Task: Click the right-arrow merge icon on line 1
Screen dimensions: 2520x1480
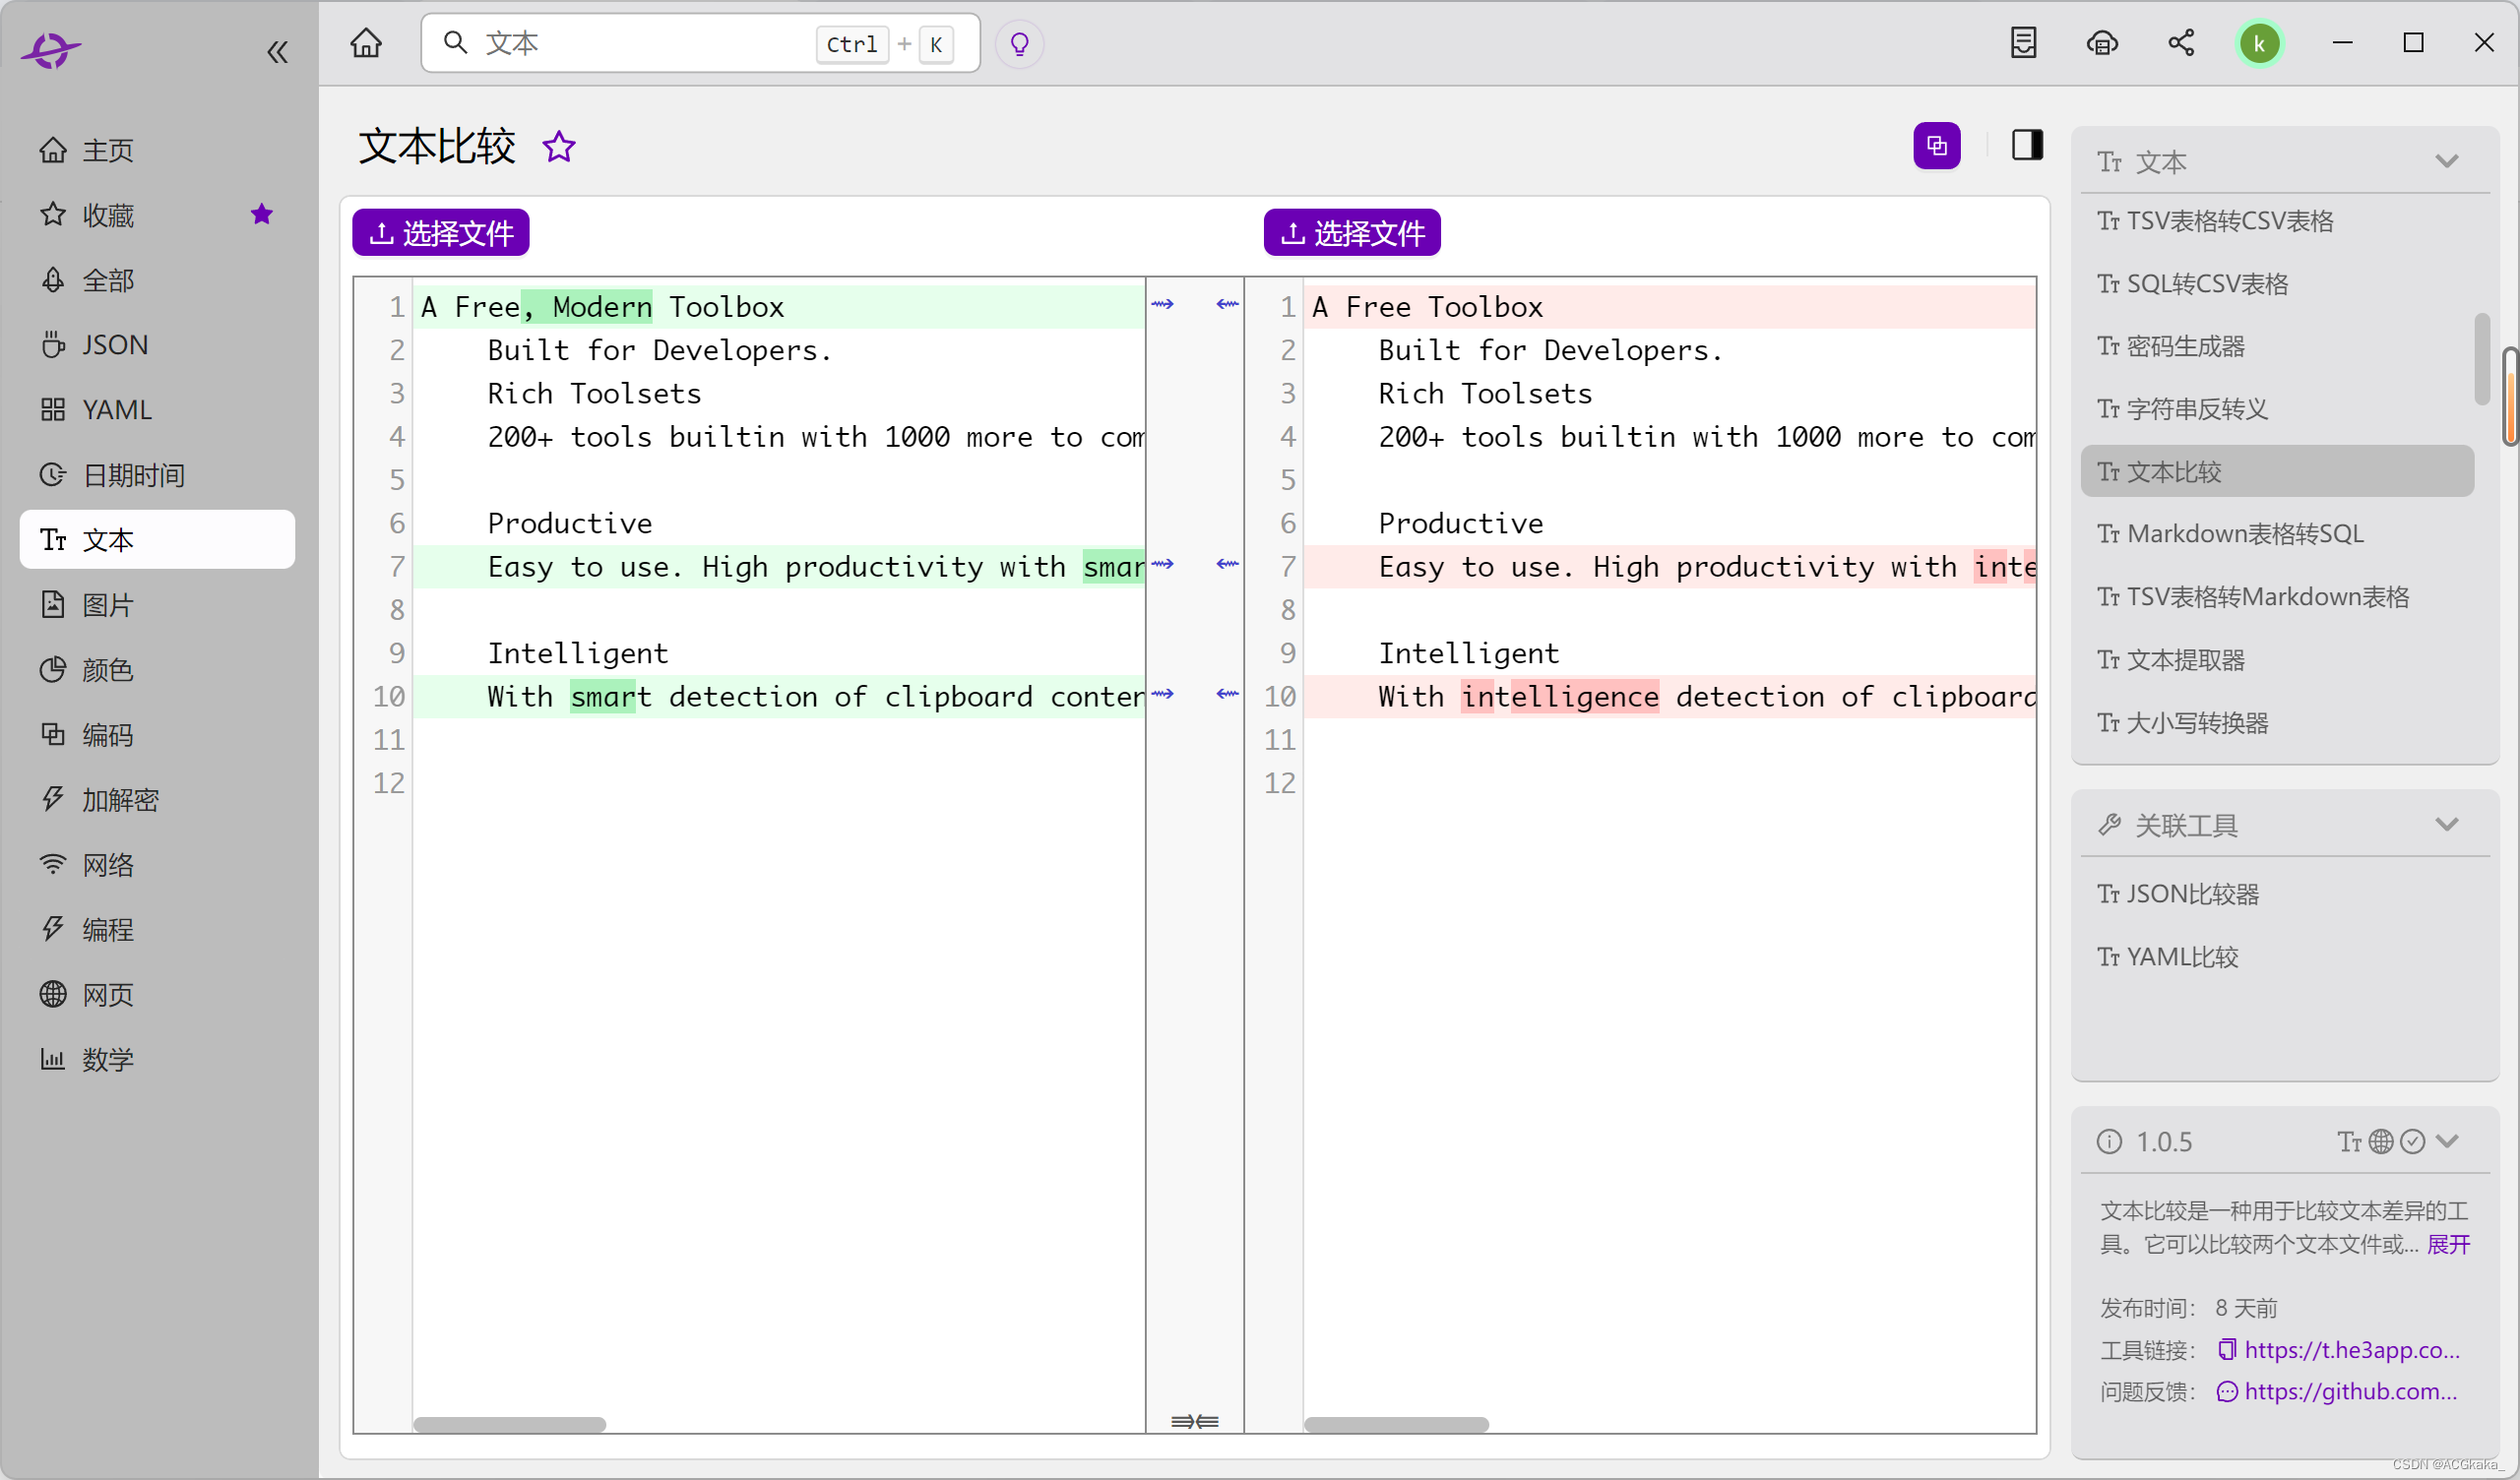Action: tap(1162, 304)
